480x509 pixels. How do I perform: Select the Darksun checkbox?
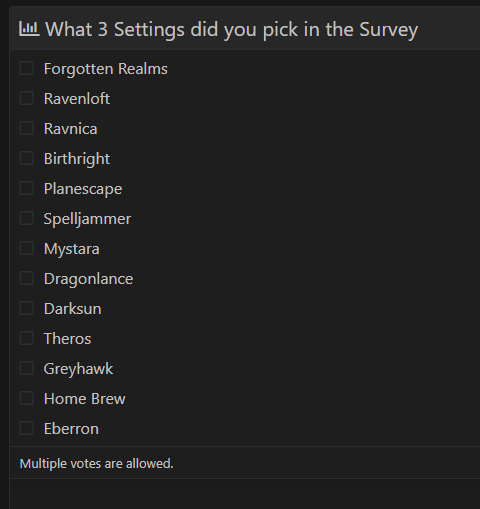(x=27, y=308)
